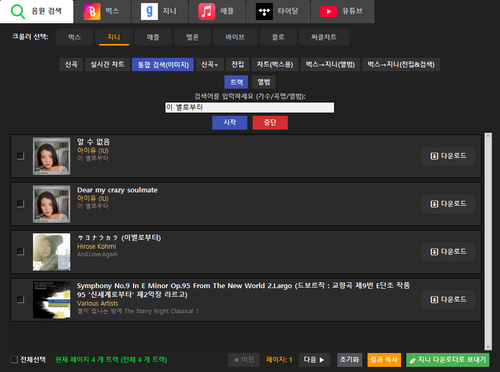Click the artist name Hirose Kohmi
The image size is (500, 372).
click(97, 246)
